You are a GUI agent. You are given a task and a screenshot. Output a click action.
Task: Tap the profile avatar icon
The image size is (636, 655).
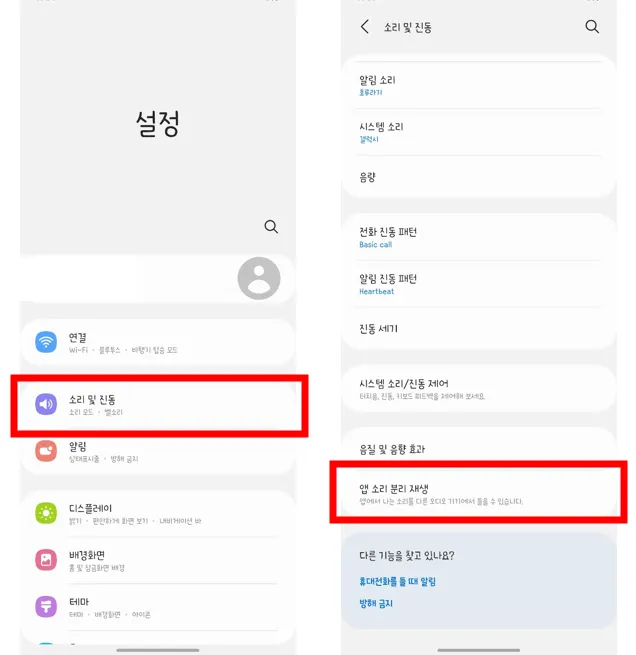pyautogui.click(x=259, y=278)
